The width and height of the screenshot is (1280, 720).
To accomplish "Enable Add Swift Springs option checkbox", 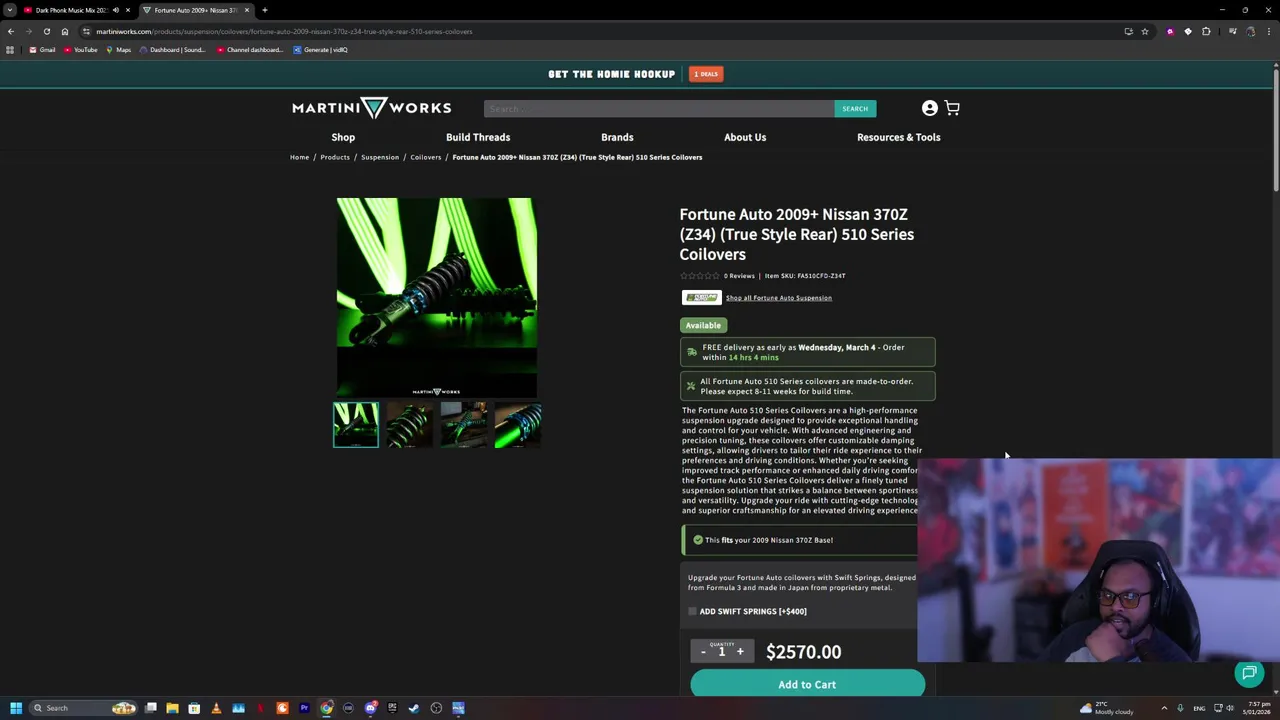I will [692, 611].
